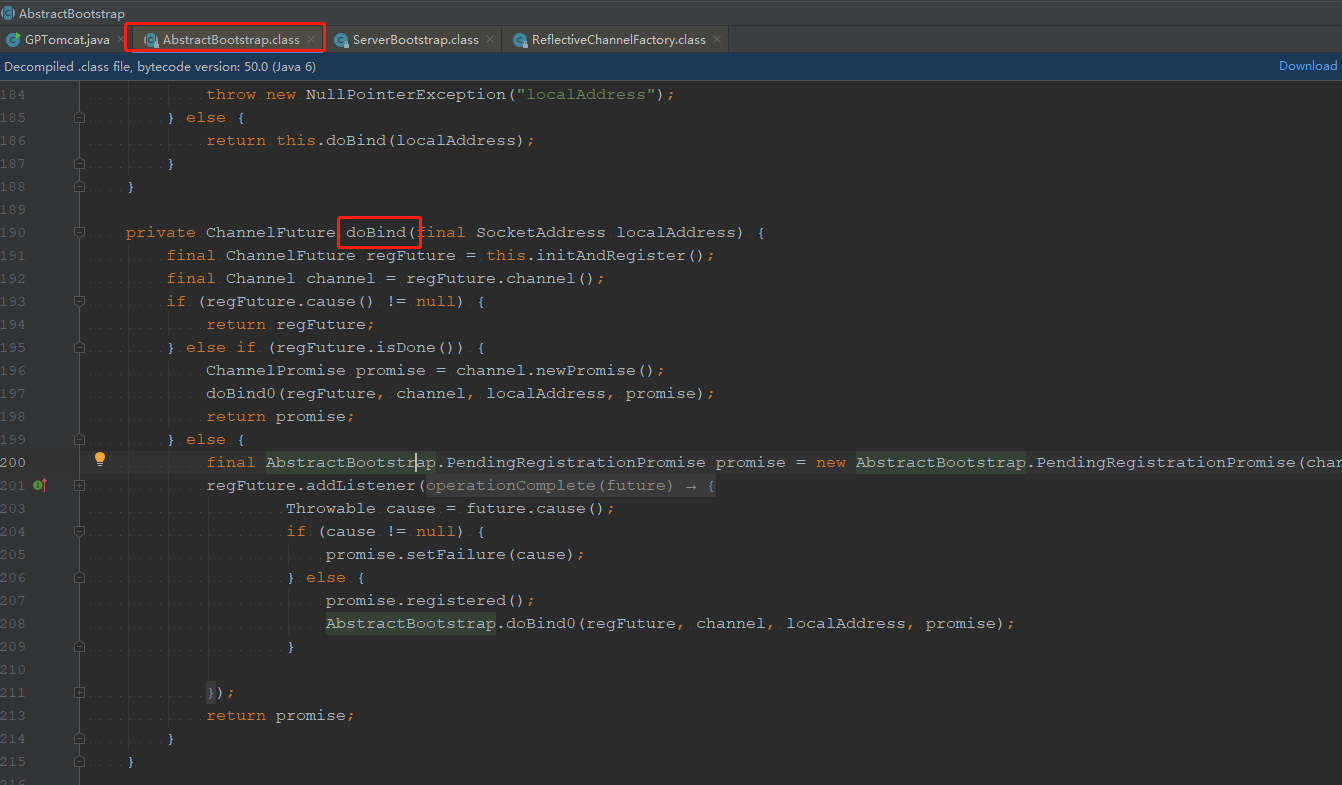Click "return promise" on line 213
The width and height of the screenshot is (1342, 785).
tap(276, 716)
